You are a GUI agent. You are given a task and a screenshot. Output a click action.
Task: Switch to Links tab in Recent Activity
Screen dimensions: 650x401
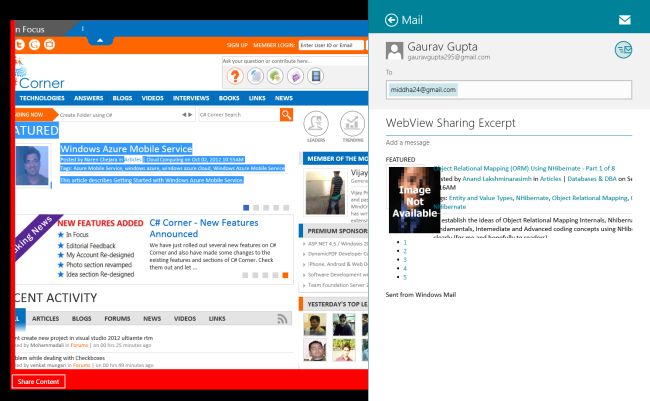[217, 318]
